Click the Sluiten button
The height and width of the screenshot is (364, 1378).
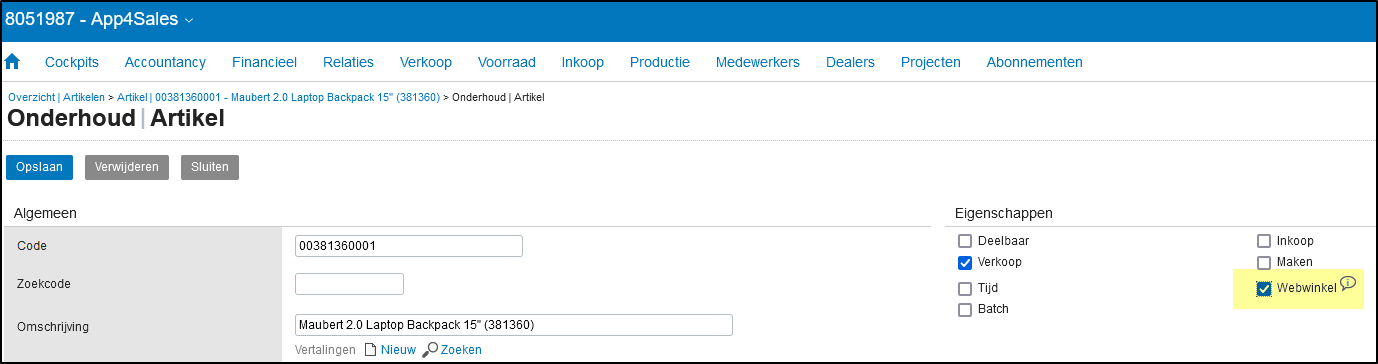210,167
